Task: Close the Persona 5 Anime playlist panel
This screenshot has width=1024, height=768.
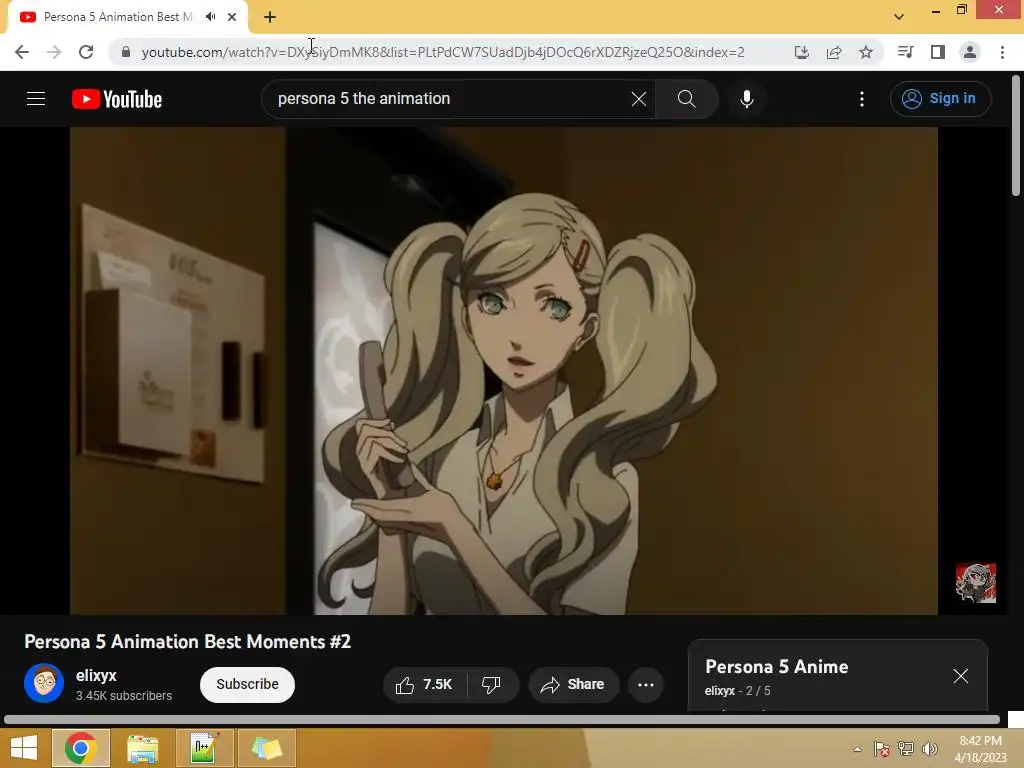Action: click(x=961, y=676)
